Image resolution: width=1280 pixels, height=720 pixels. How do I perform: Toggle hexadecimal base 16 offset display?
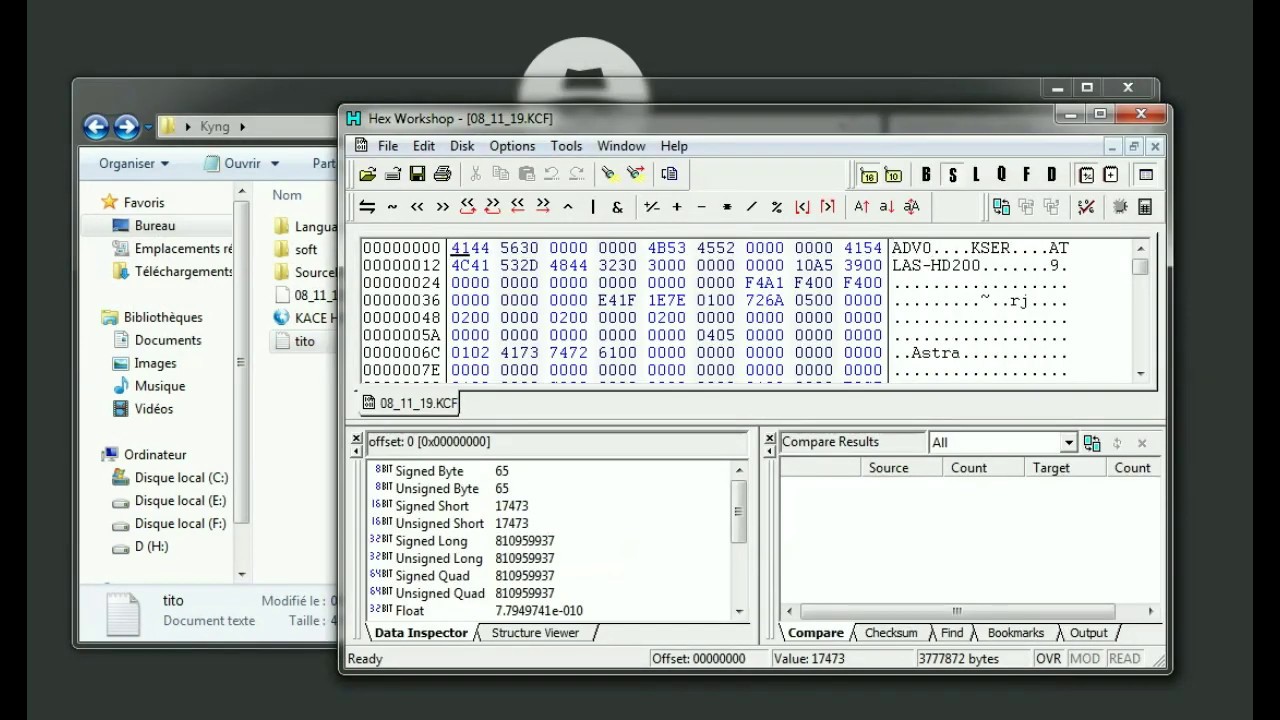(868, 175)
